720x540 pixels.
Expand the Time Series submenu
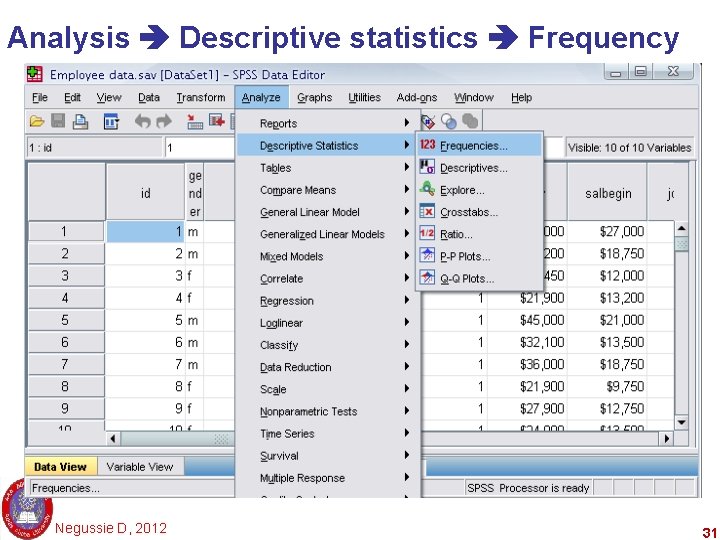tap(328, 433)
